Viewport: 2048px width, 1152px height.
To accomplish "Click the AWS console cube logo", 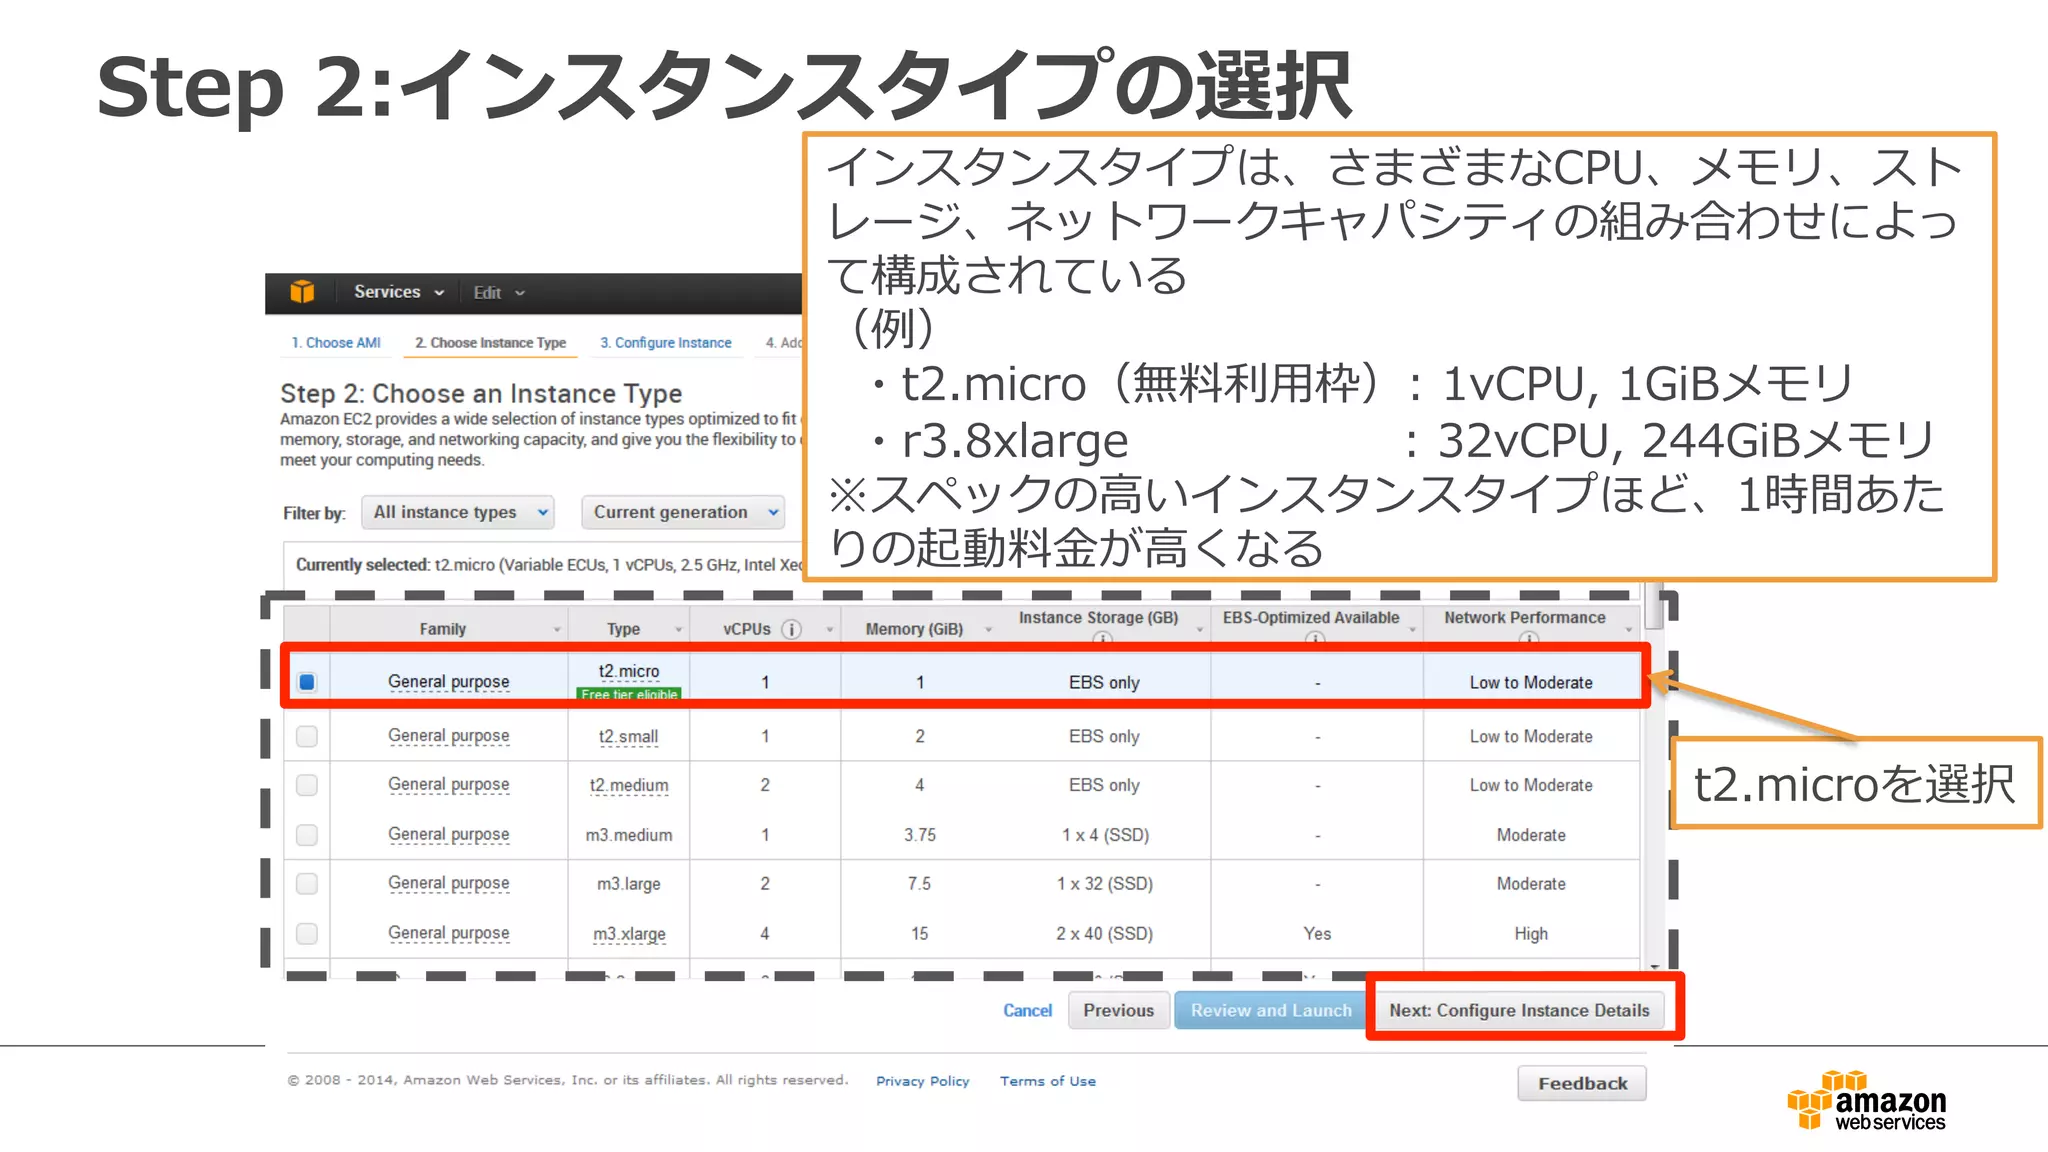I will click(x=302, y=291).
